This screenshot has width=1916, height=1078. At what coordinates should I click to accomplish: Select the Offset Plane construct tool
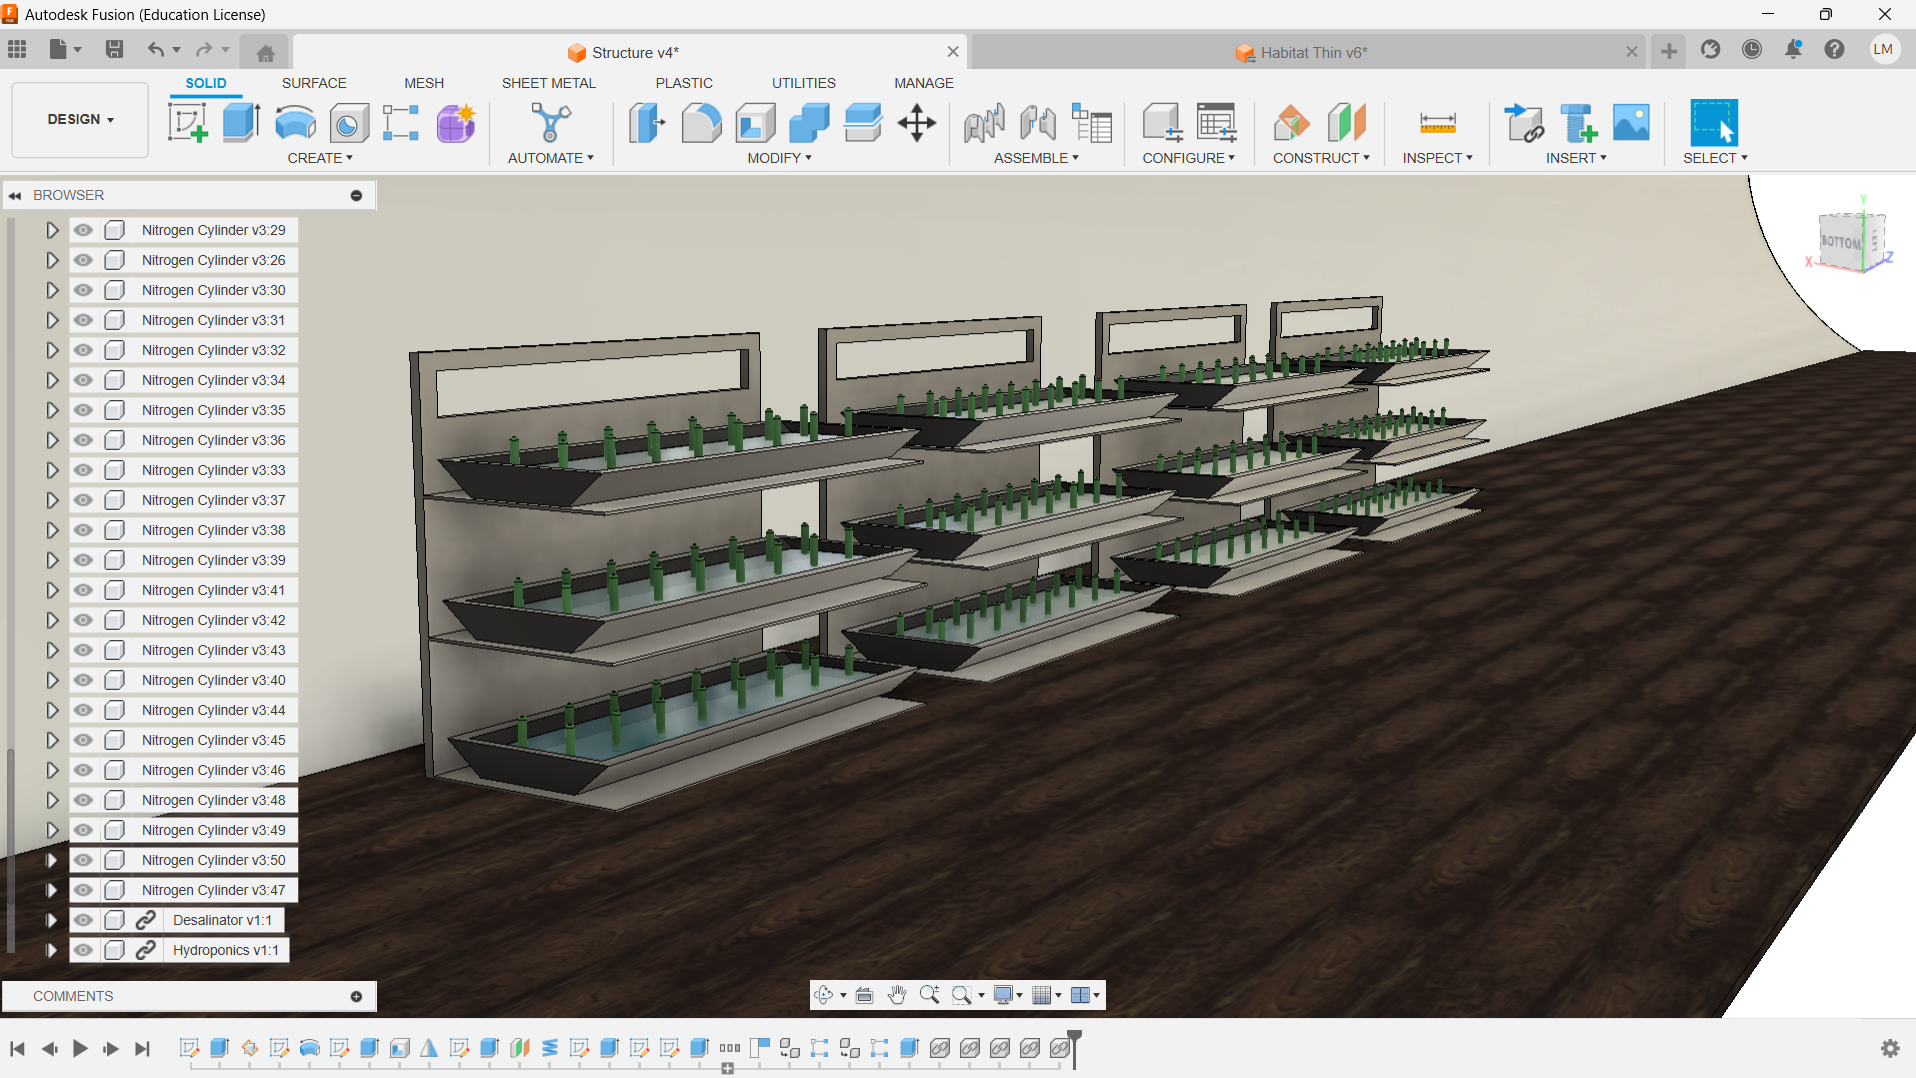[1292, 123]
